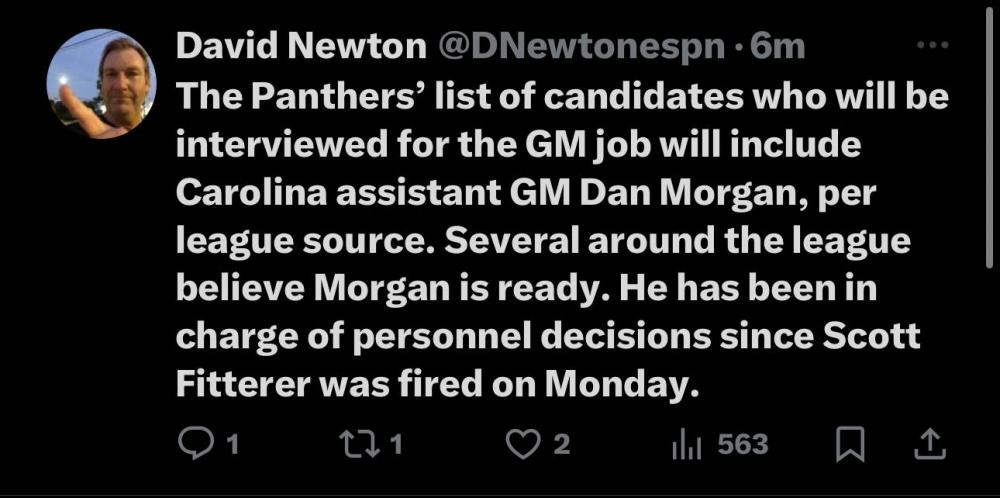Image resolution: width=1000 pixels, height=498 pixels.
Task: Bookmark this tweet
Action: 849,443
